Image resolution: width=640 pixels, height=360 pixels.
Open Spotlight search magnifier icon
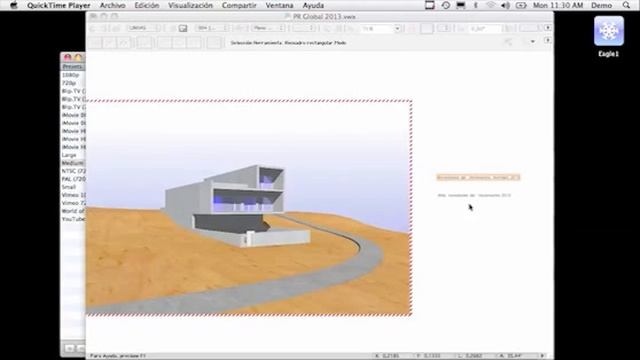point(626,5)
